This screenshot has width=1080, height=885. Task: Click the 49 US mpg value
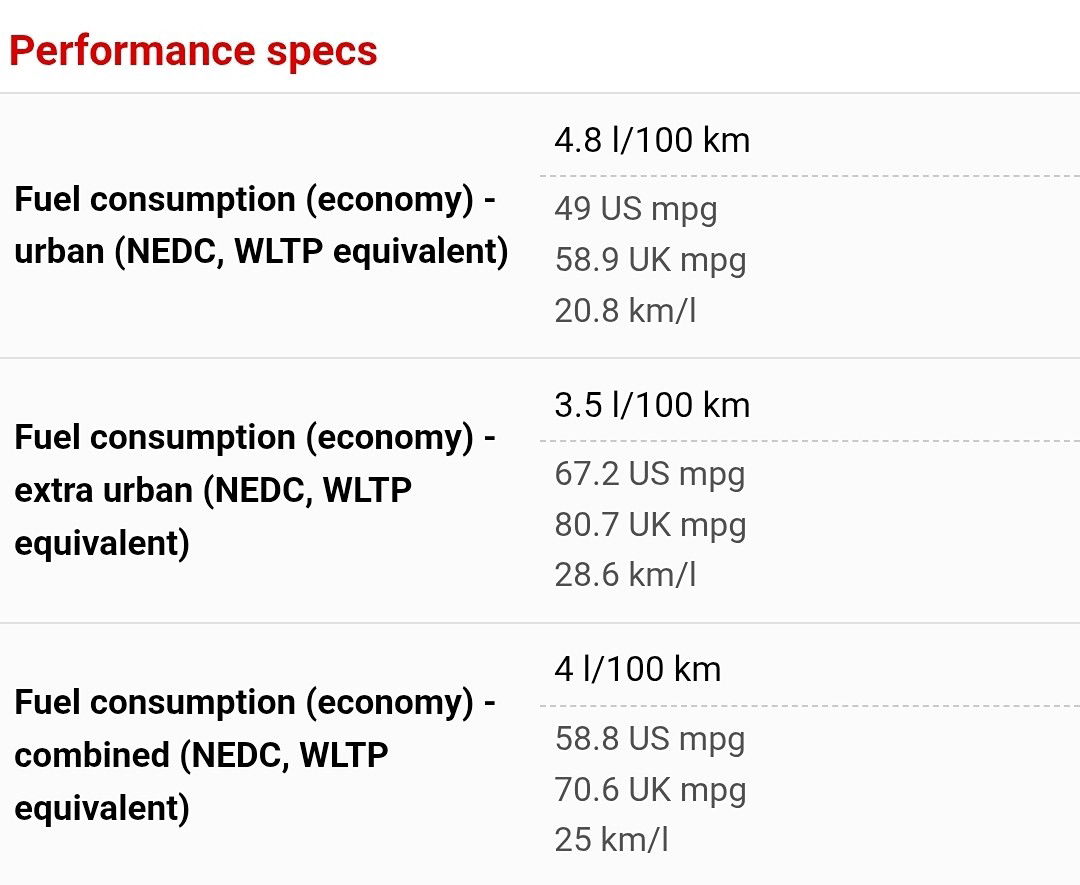point(636,209)
